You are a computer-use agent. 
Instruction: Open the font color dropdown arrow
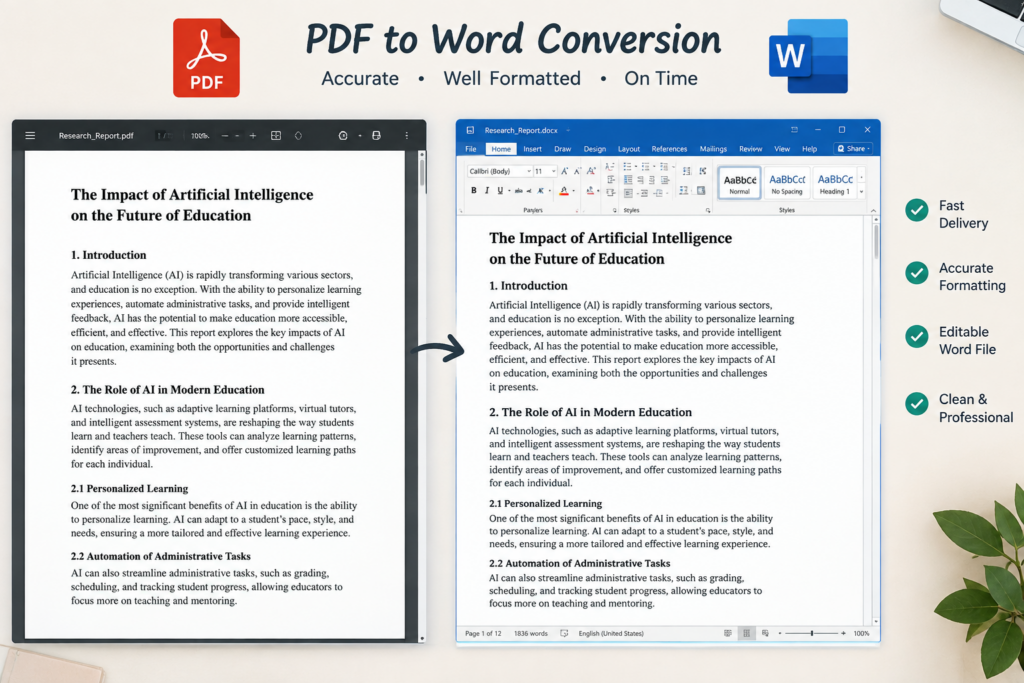[573, 191]
